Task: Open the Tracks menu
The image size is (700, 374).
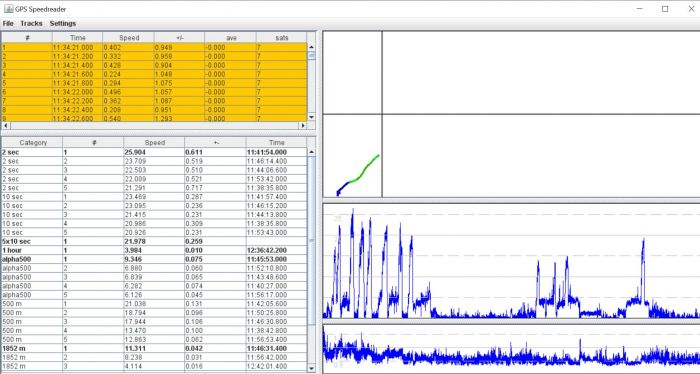Action: point(31,23)
